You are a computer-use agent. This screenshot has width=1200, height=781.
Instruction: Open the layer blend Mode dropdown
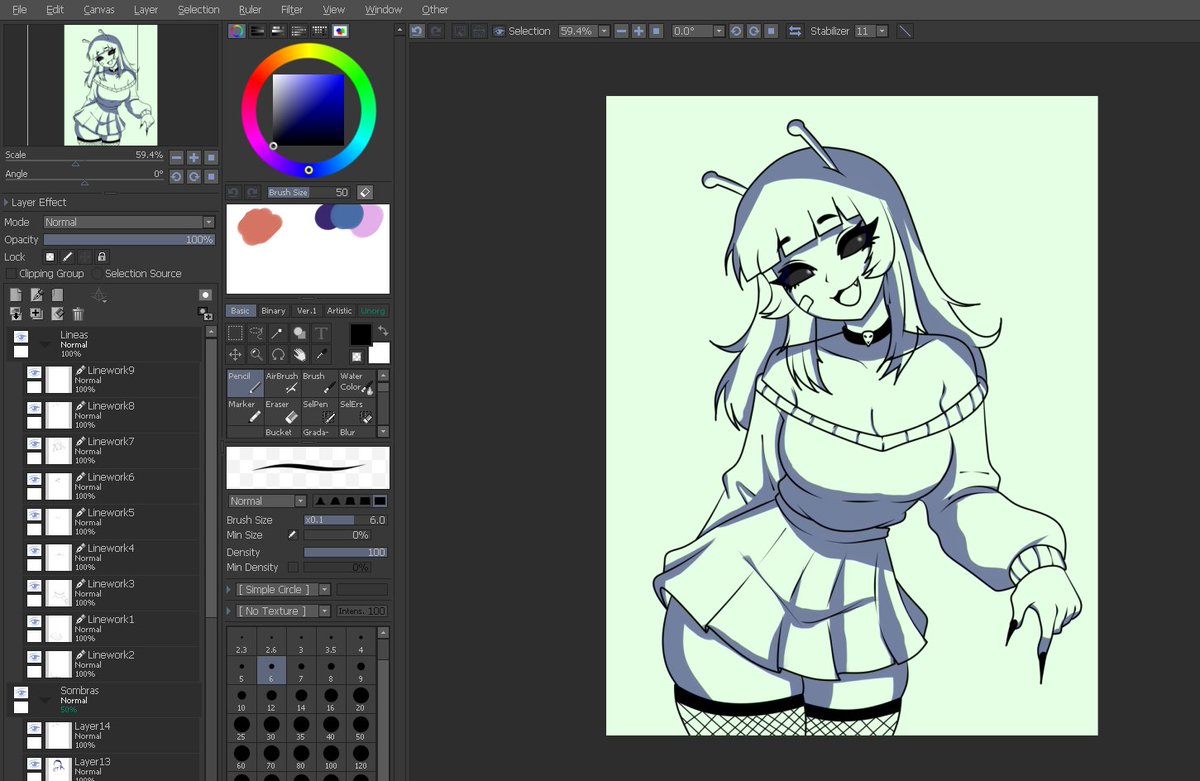[x=129, y=222]
